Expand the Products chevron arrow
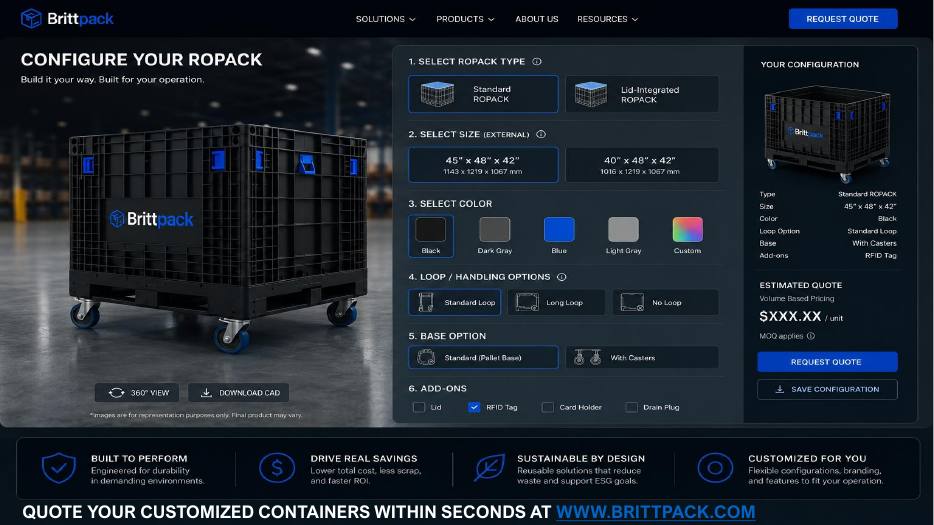934x525 pixels. [491, 20]
